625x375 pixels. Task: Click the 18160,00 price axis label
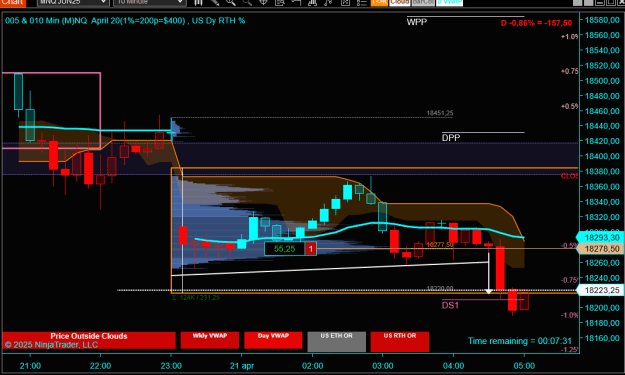click(602, 338)
